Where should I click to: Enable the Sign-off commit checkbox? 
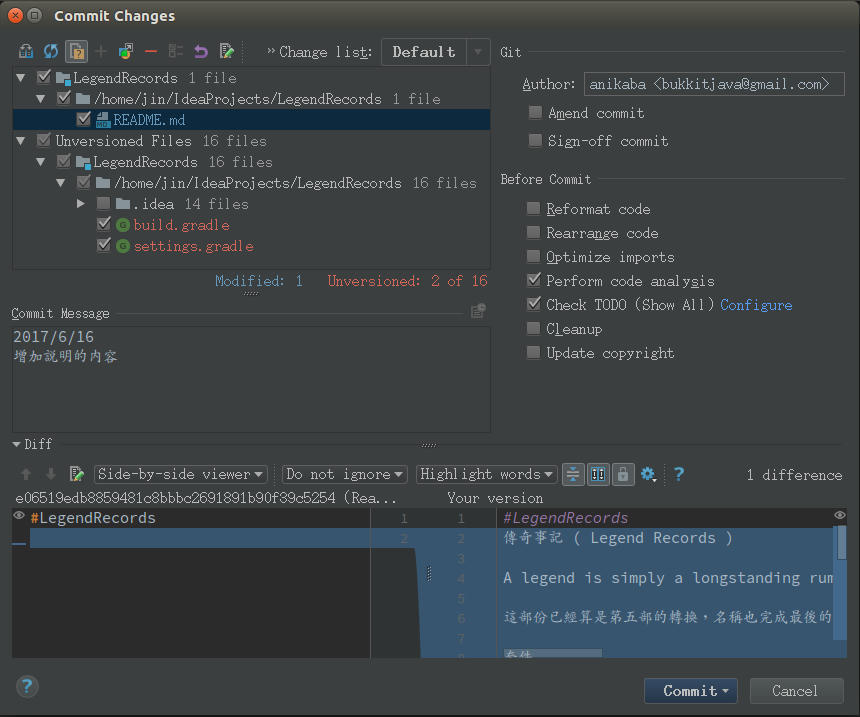(x=535, y=140)
